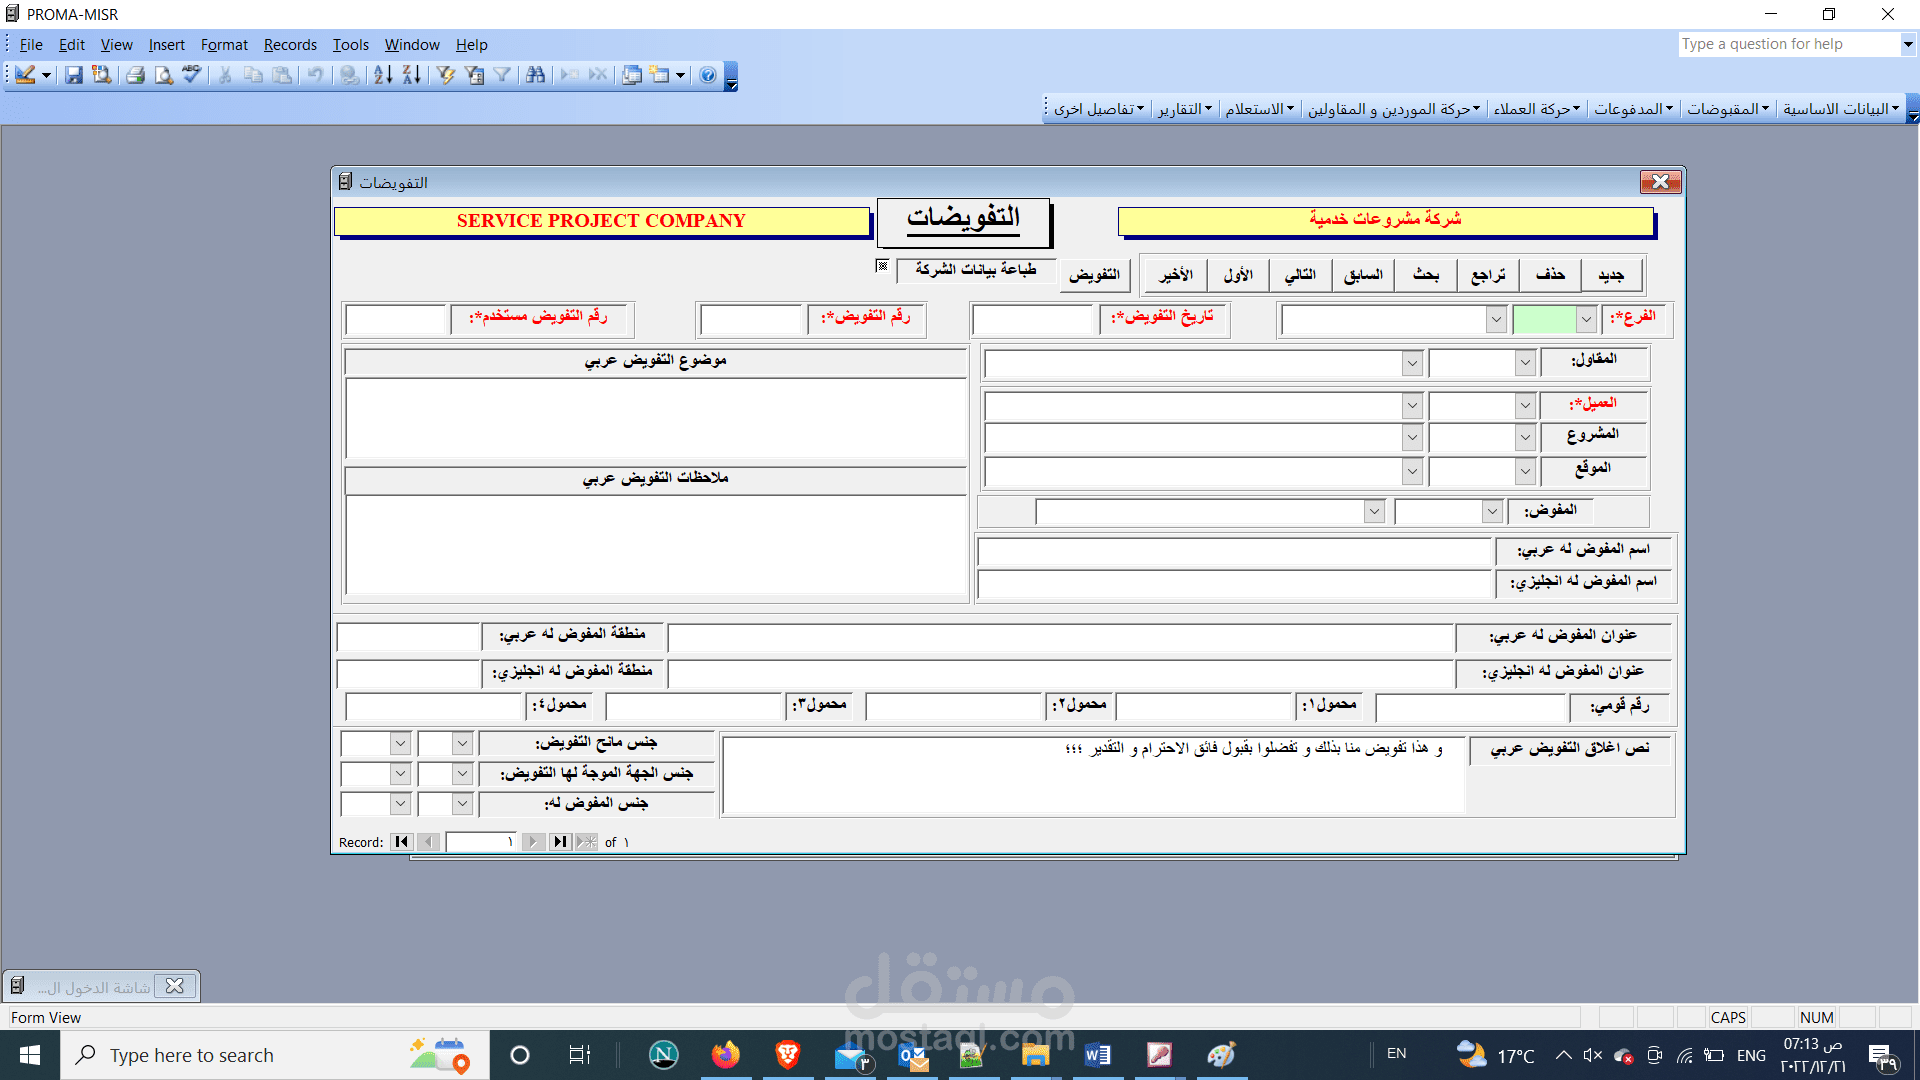
Task: Expand the المقاول wide dropdown list
Action: click(1412, 364)
